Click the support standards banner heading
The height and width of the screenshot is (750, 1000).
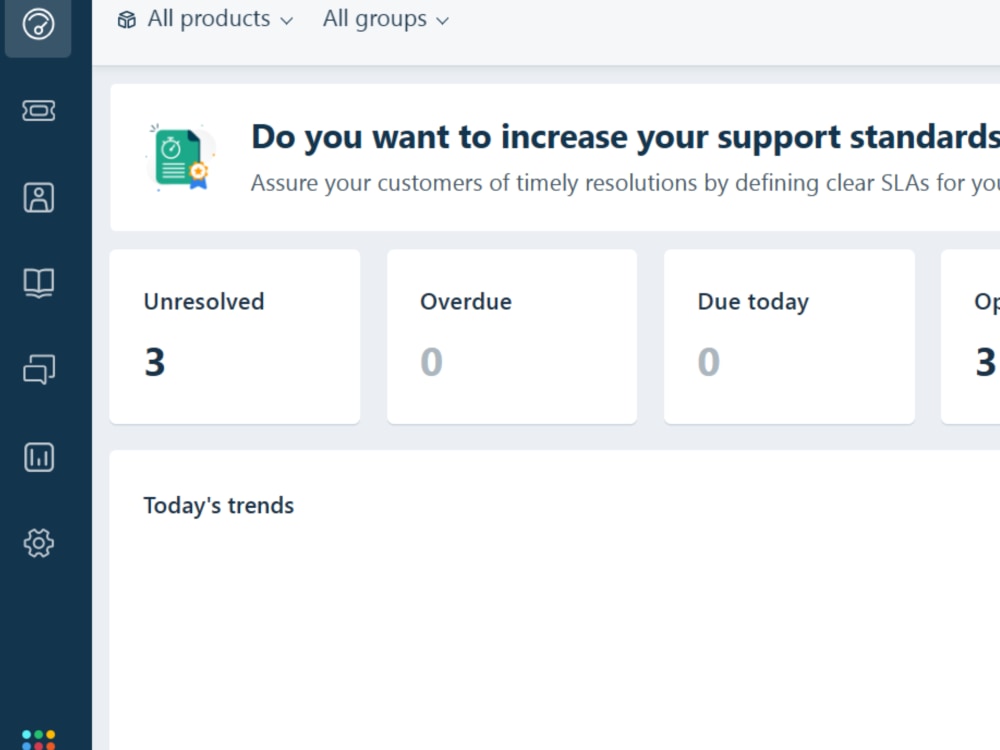tap(626, 137)
